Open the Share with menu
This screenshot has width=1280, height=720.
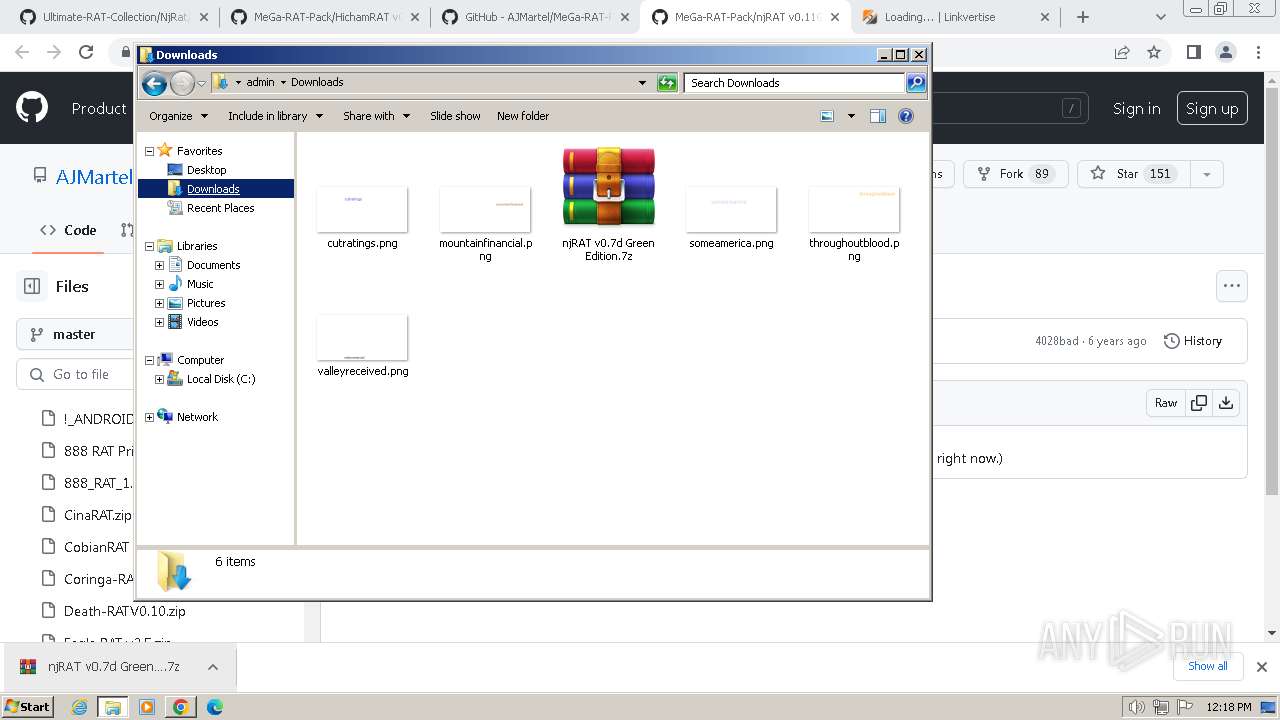(376, 116)
